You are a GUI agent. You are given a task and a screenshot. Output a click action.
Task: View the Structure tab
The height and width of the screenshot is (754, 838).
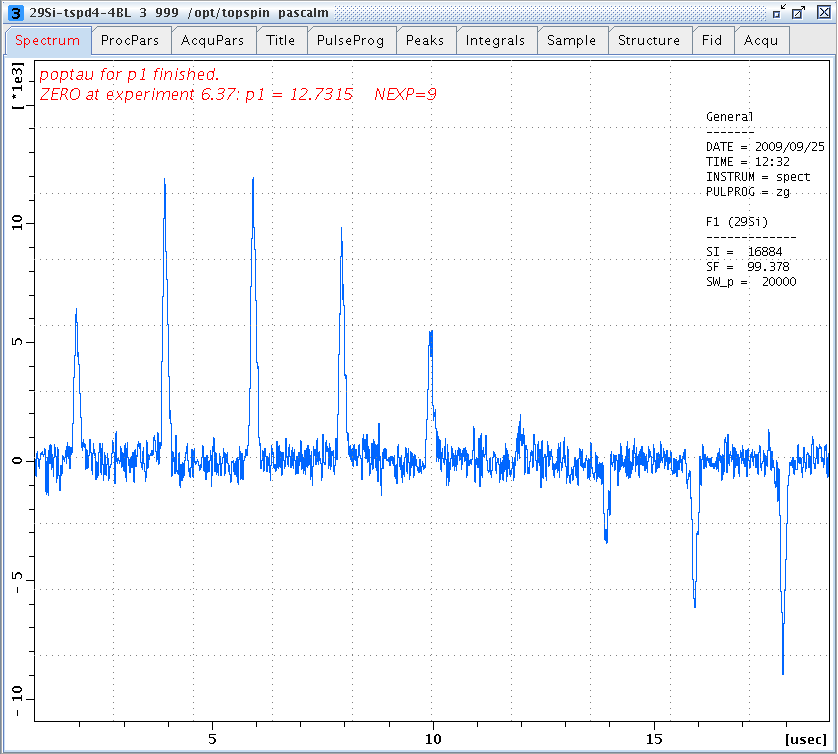pos(650,41)
